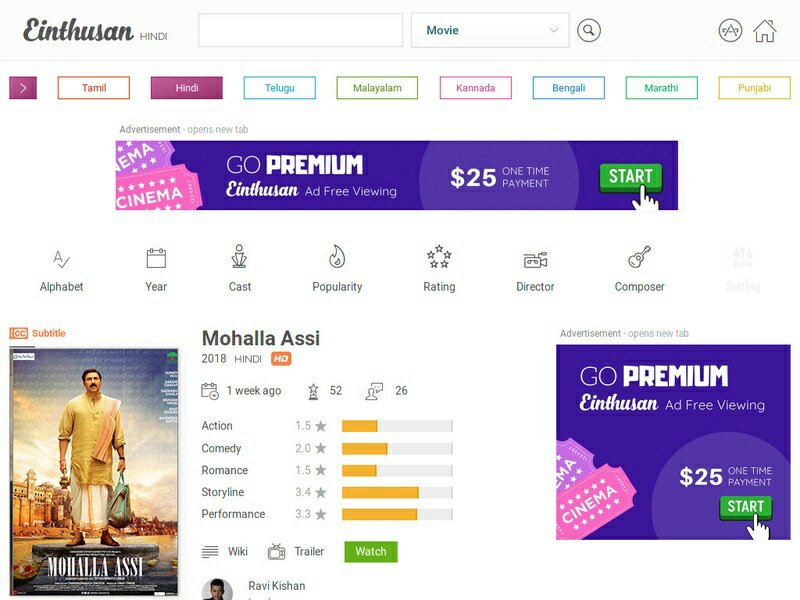Browse by Rating stars icon

click(x=439, y=257)
